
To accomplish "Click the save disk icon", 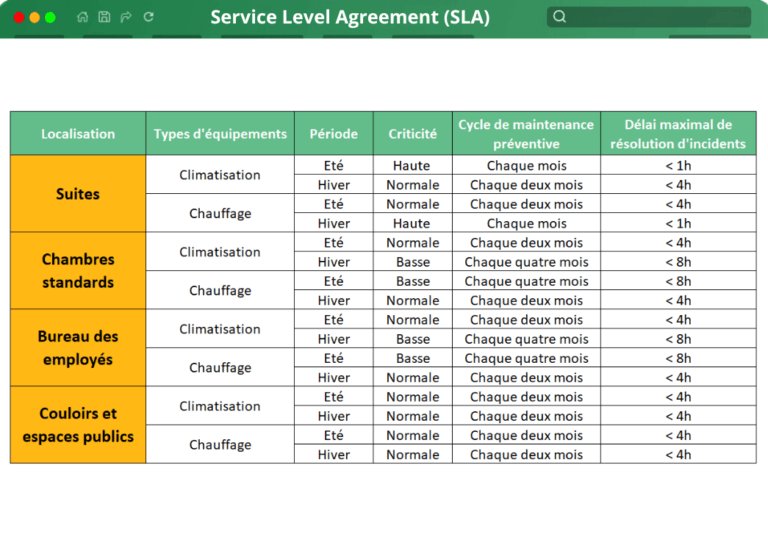I will tap(104, 17).
